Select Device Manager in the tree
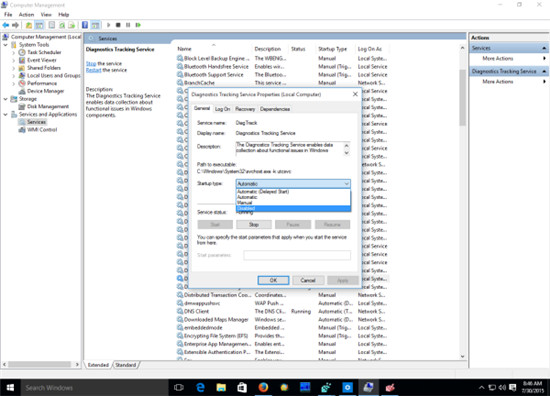Viewport: 550px width, 396px height. 46,91
